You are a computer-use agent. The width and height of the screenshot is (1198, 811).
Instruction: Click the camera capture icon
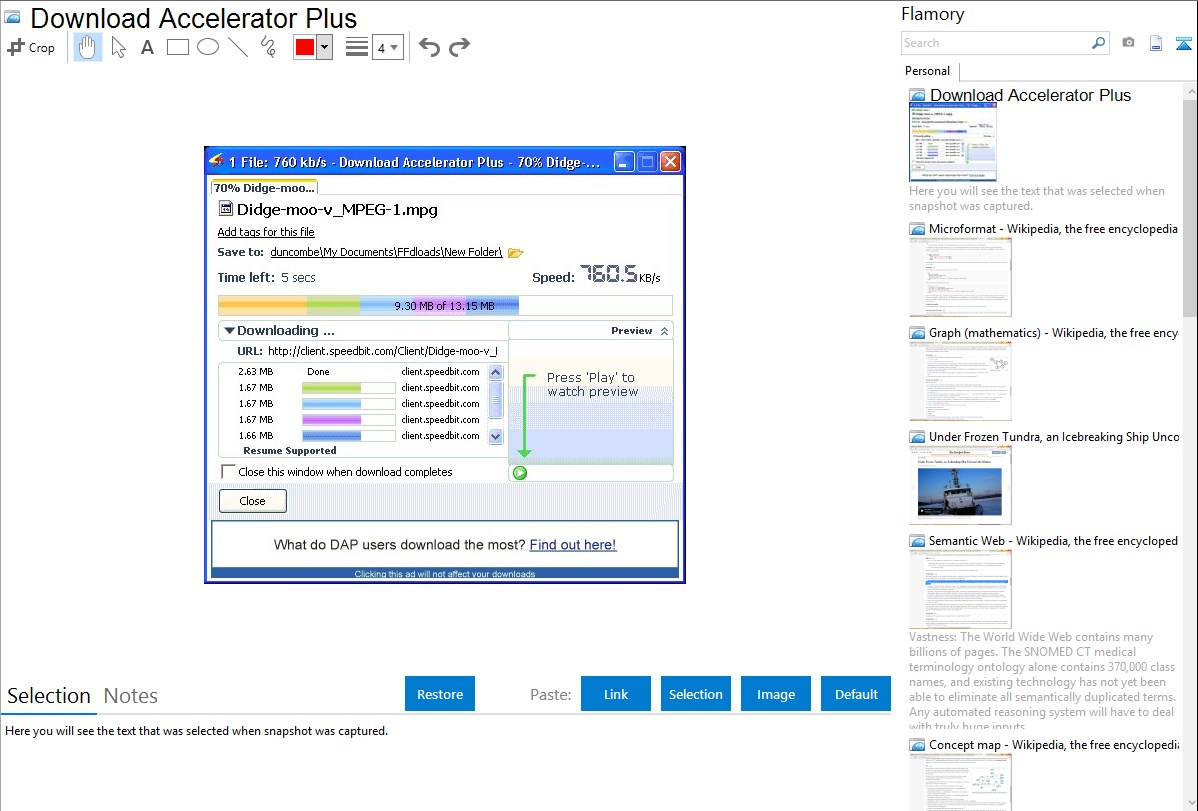[1128, 43]
